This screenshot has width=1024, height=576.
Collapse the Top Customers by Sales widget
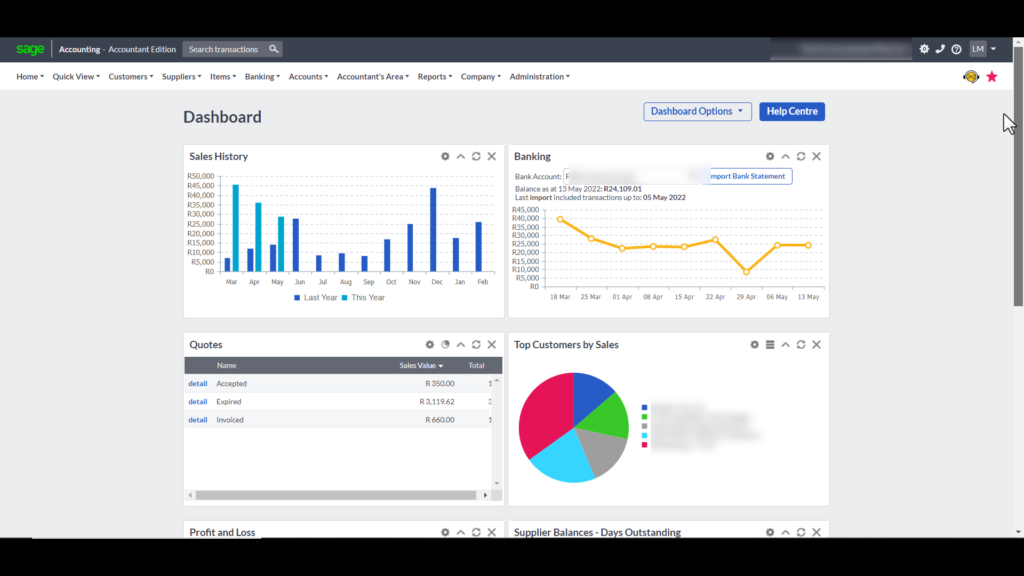786,345
